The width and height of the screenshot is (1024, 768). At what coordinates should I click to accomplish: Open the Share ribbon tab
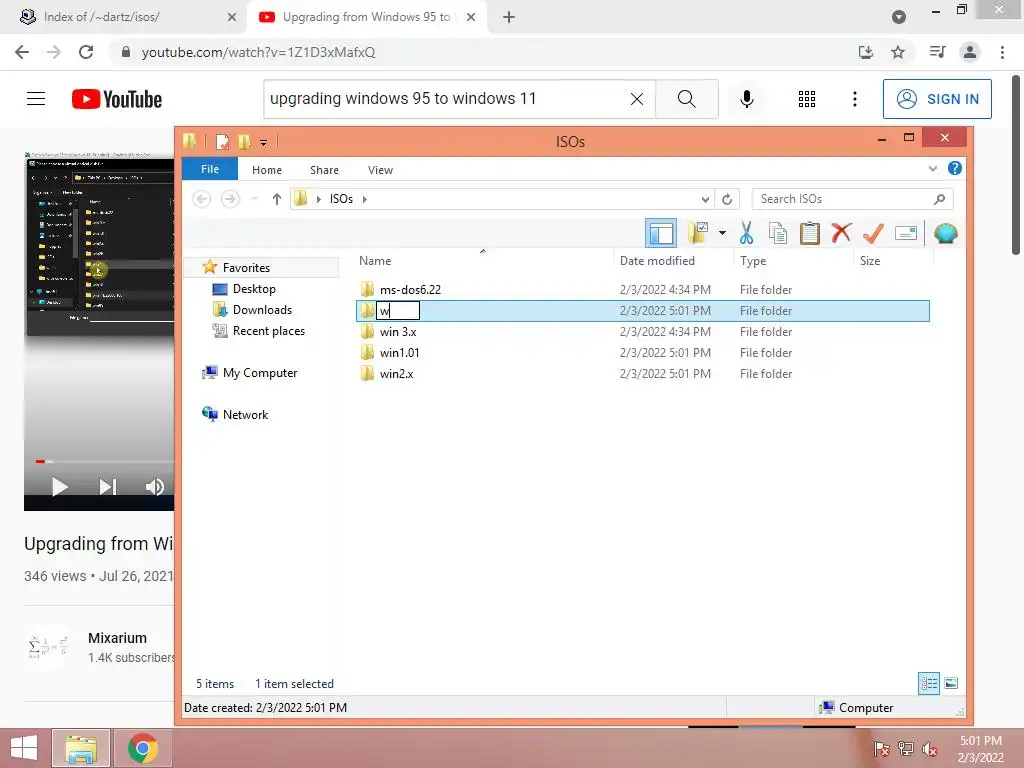324,170
